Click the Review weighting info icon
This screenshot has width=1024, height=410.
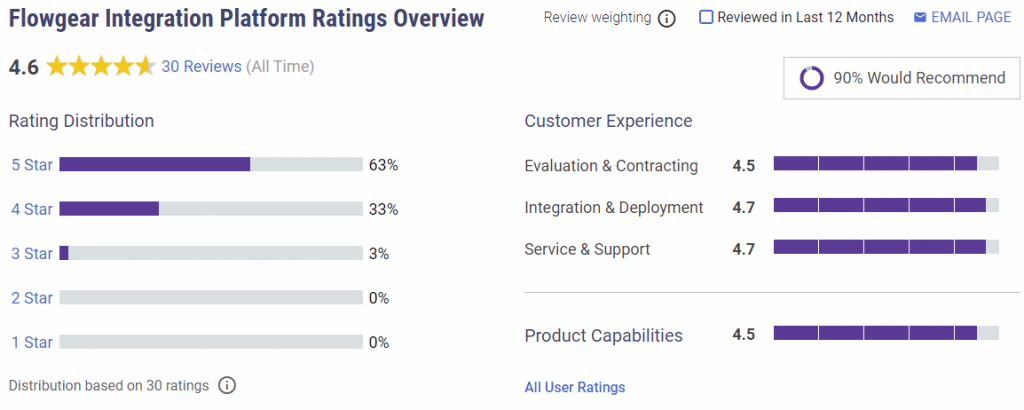(667, 19)
